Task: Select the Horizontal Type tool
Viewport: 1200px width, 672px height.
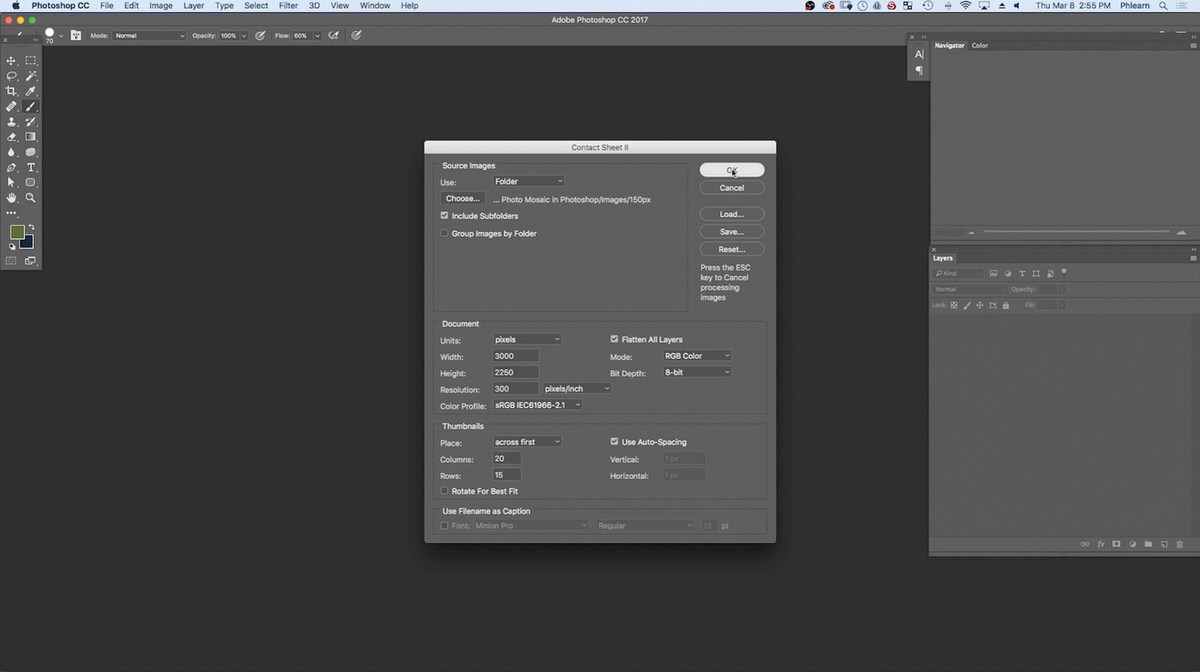Action: pos(31,167)
